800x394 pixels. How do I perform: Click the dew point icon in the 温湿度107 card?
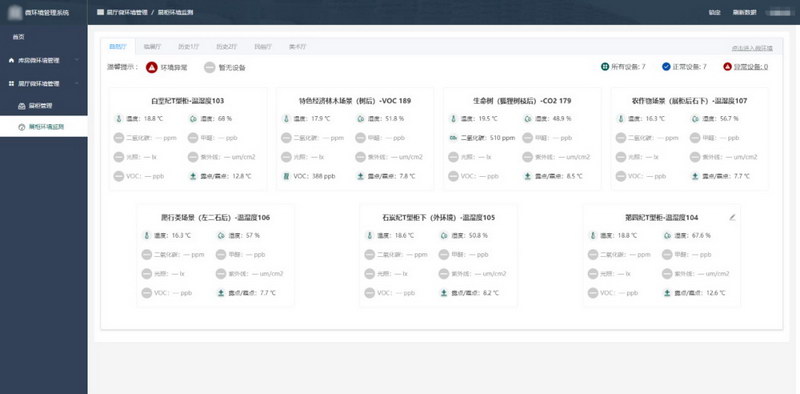[x=695, y=176]
